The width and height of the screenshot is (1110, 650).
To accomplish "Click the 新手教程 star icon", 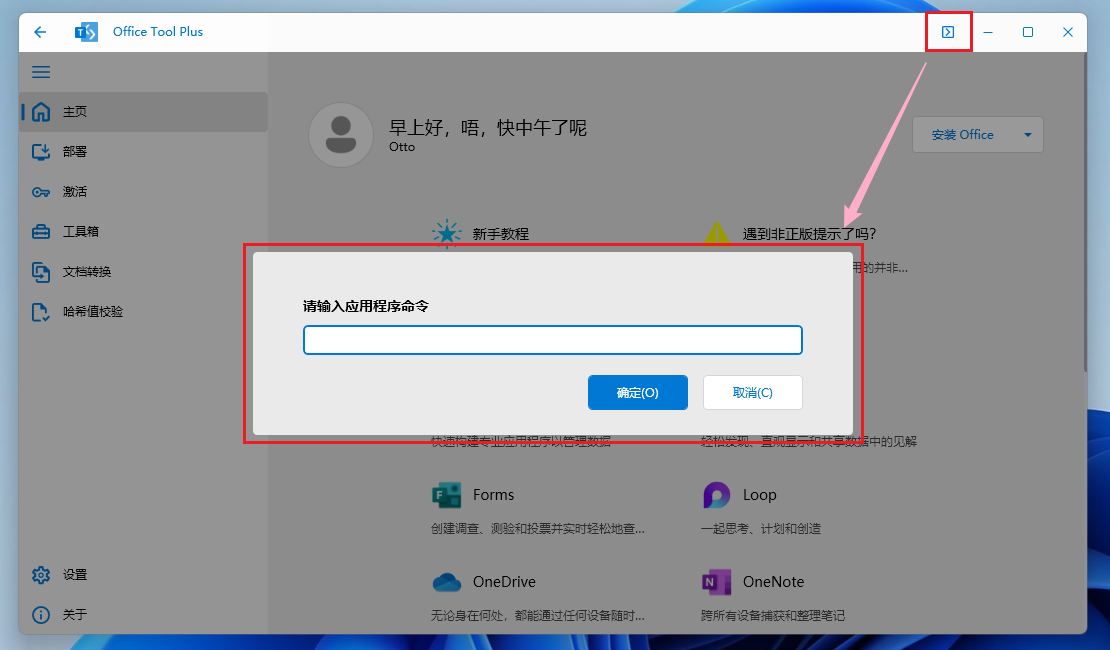I will [x=447, y=233].
